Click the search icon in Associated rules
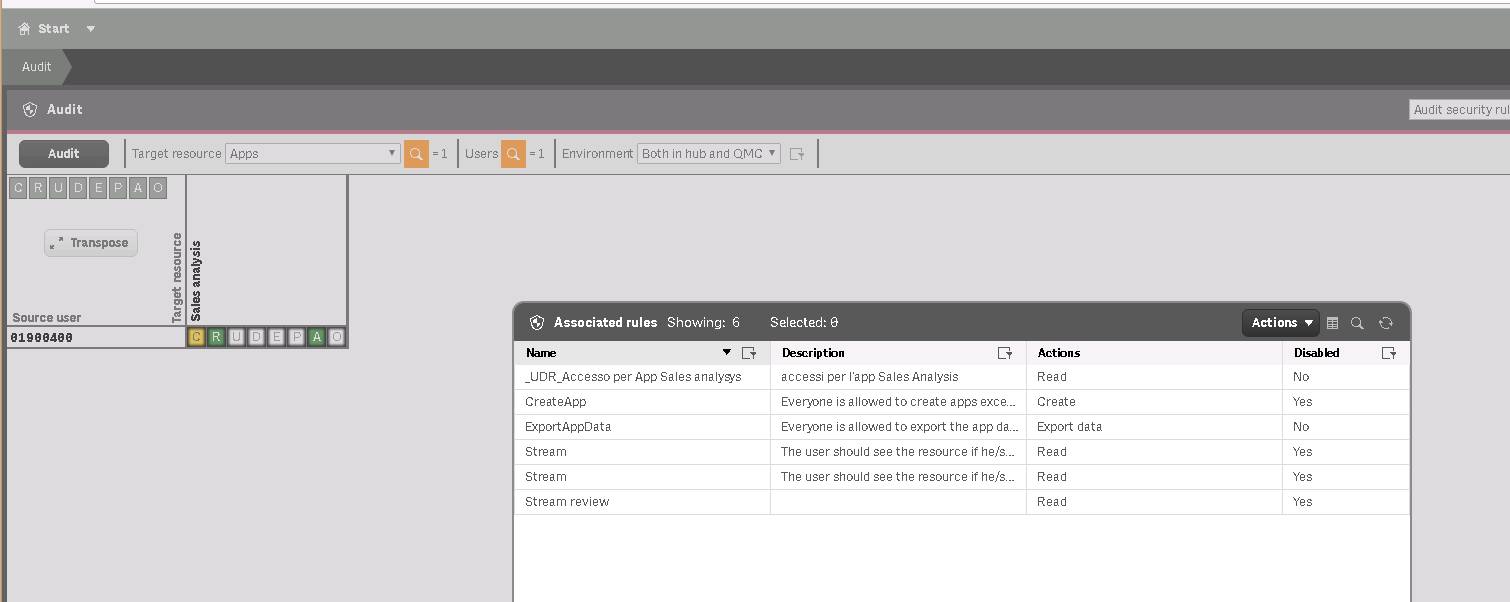The image size is (1510, 602). click(x=1357, y=323)
